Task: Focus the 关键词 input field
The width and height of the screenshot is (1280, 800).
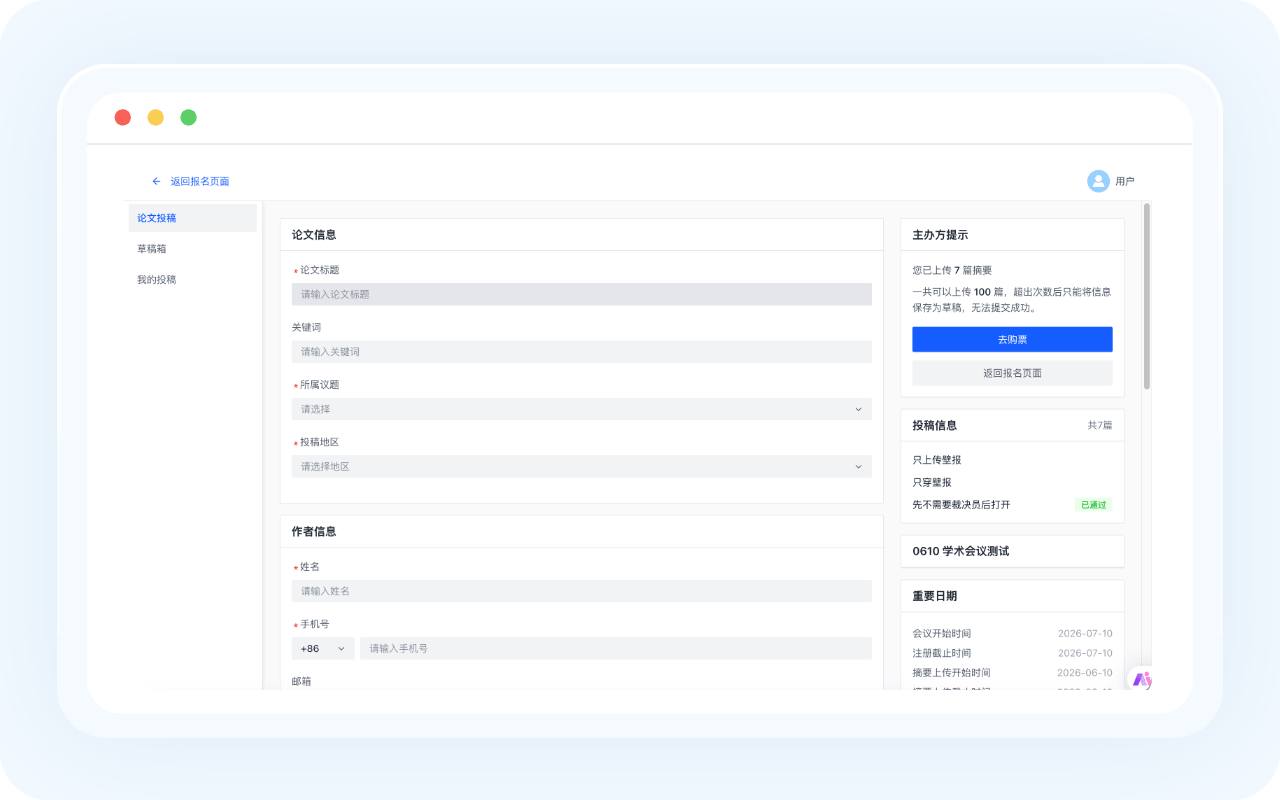Action: click(x=581, y=352)
